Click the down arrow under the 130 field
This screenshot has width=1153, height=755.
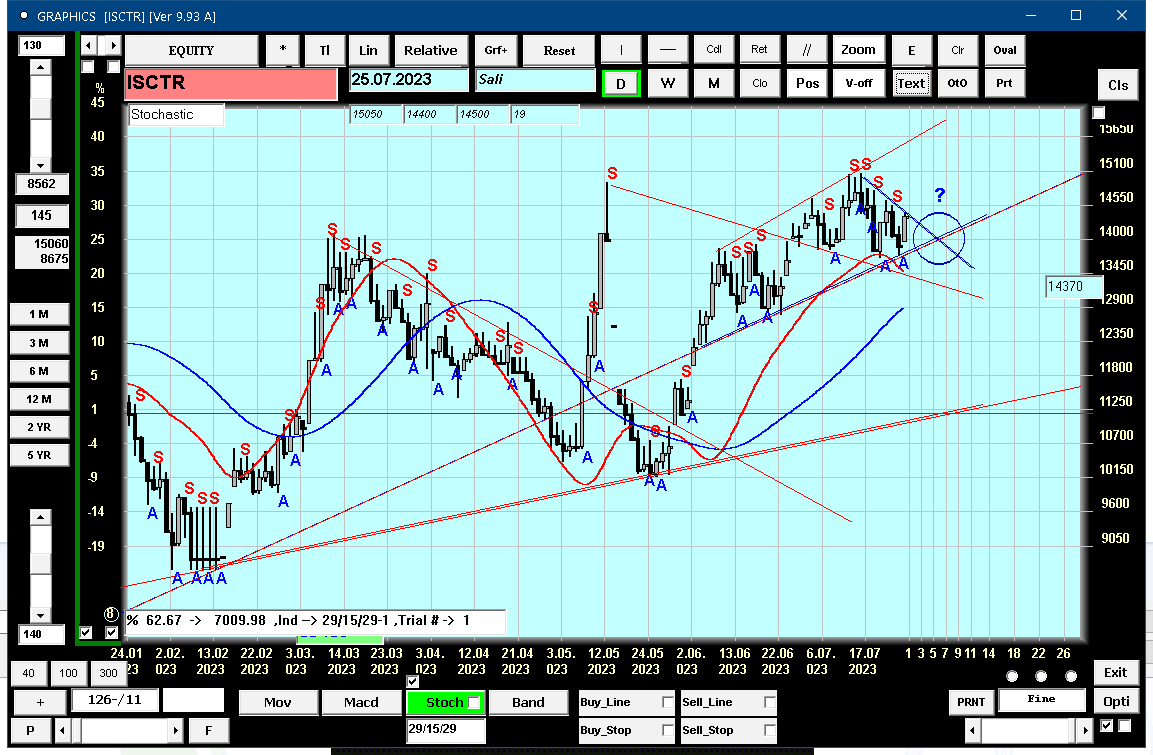click(x=40, y=165)
